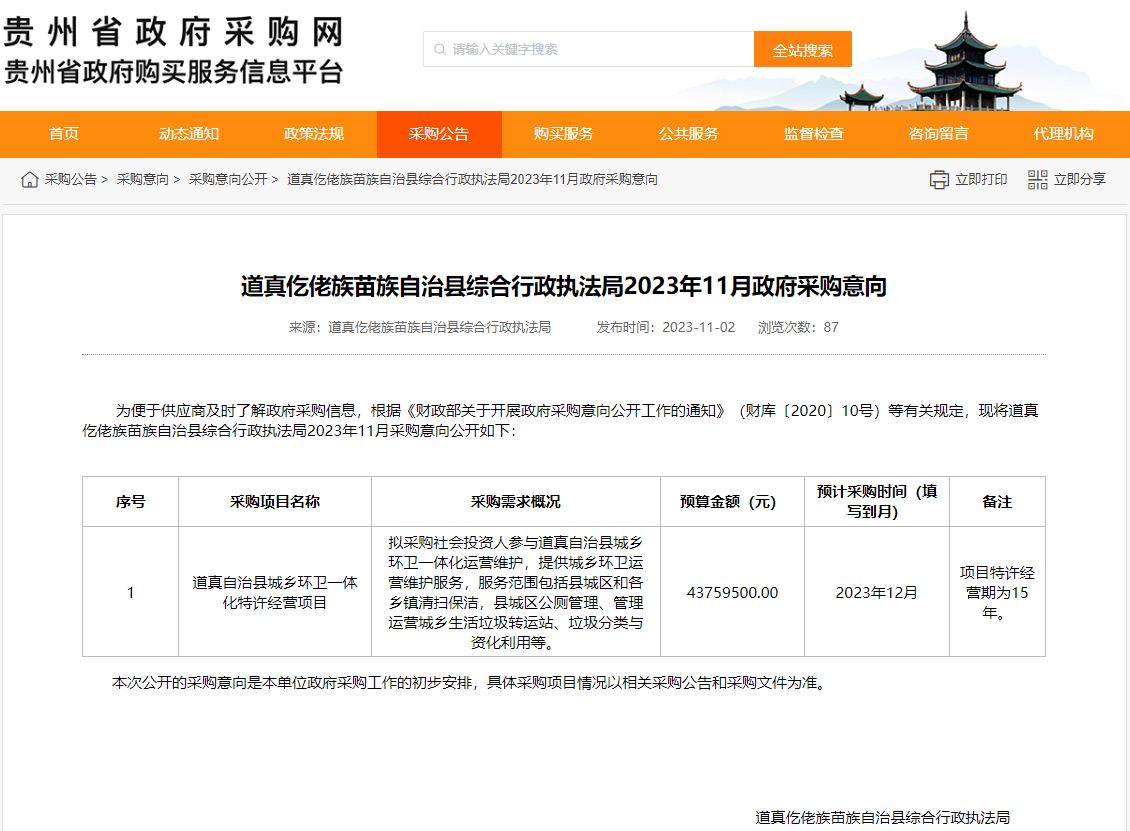Type in the keyword search field
Image resolution: width=1130 pixels, height=831 pixels.
click(x=600, y=49)
